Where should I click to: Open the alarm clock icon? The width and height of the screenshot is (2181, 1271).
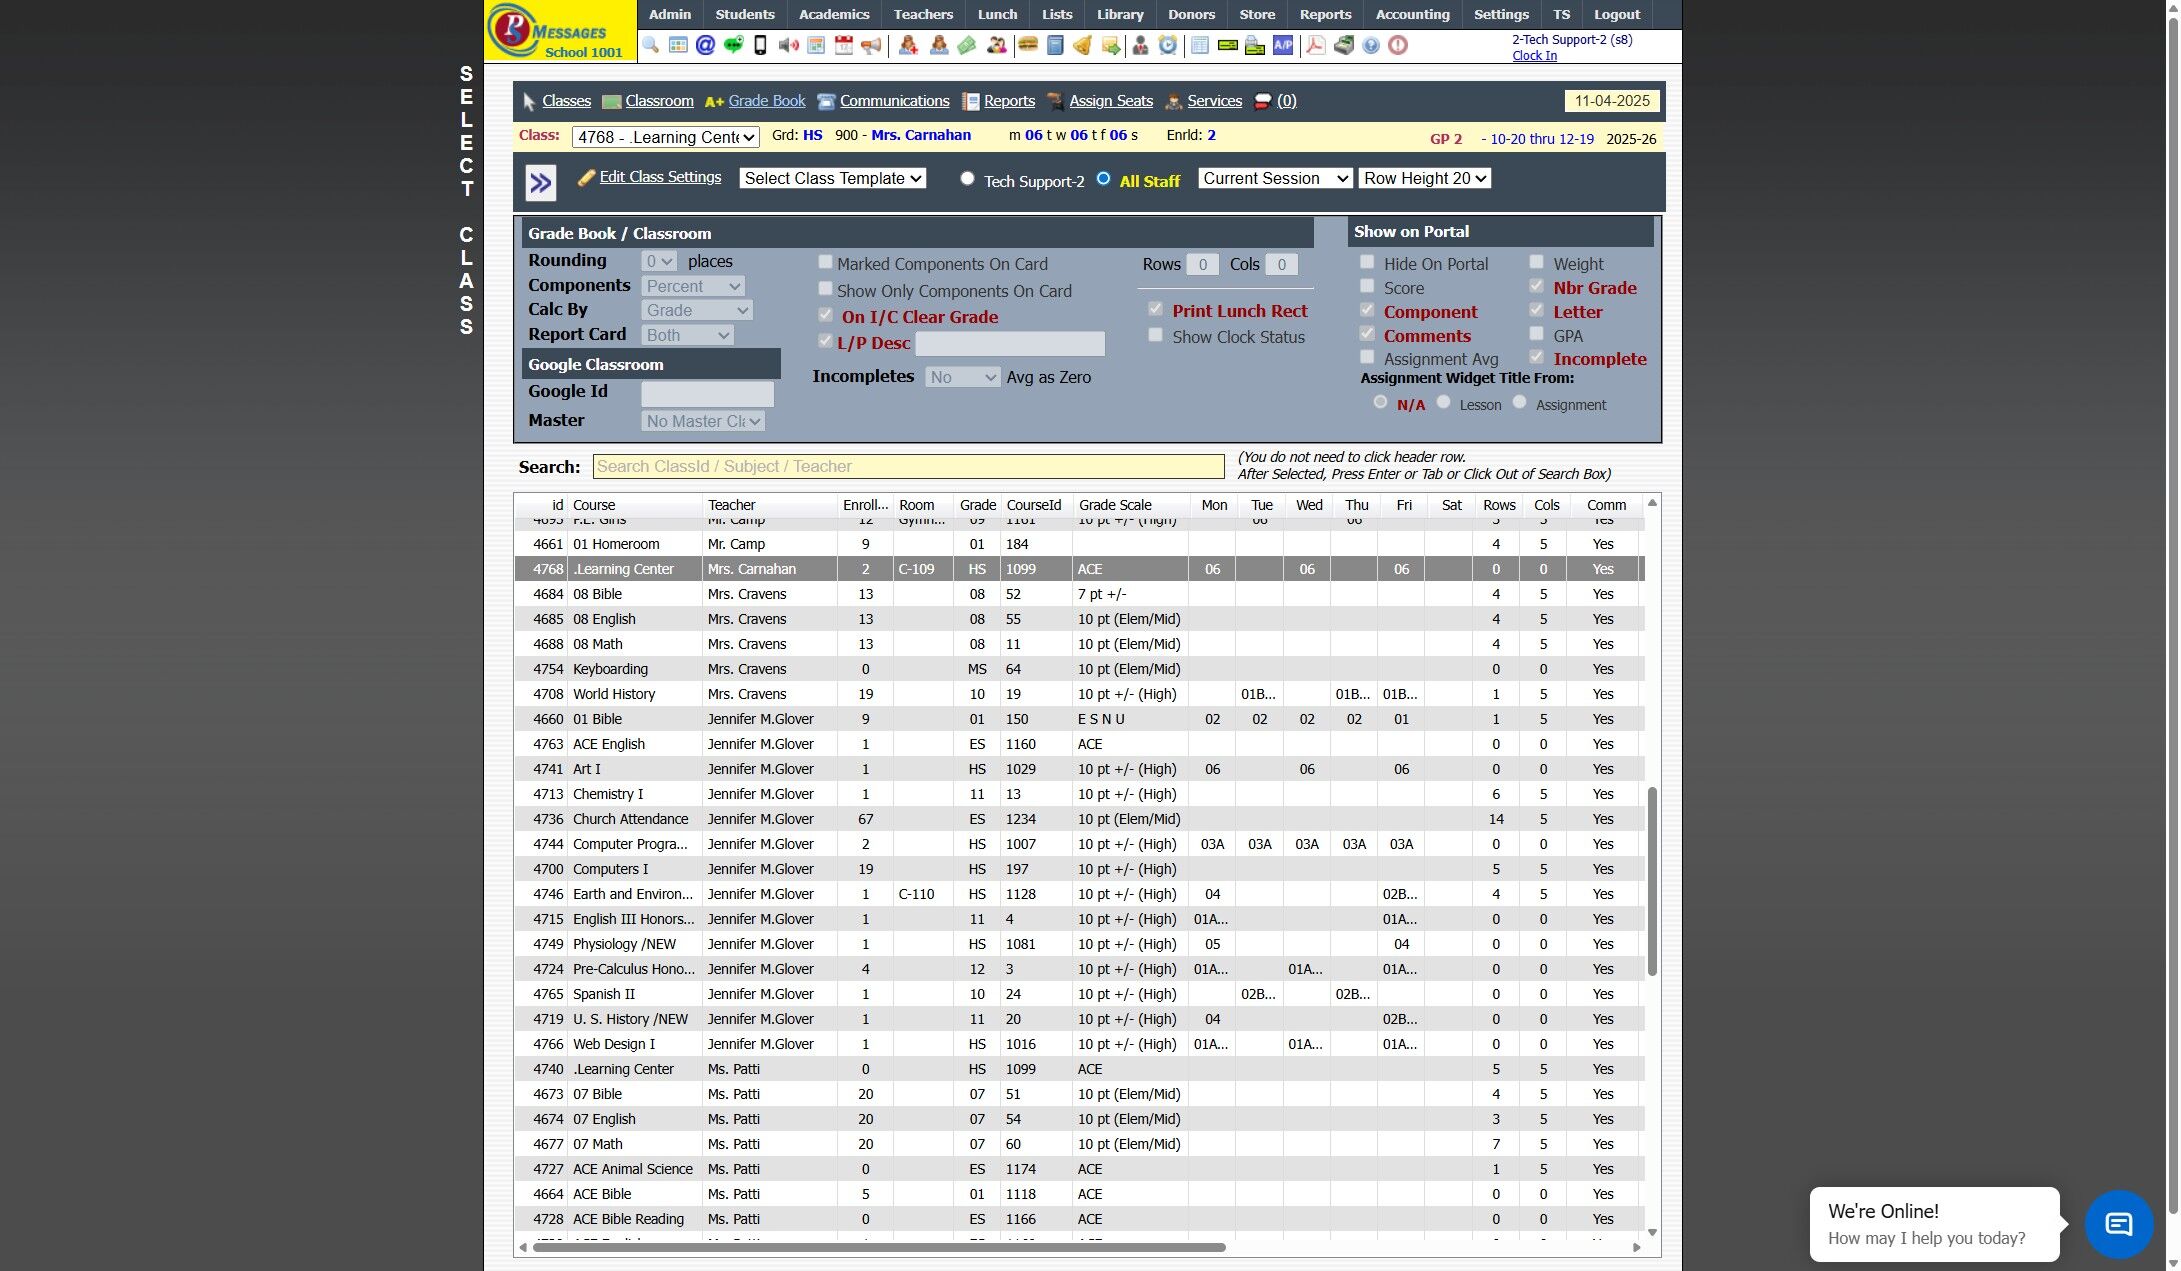pos(1167,46)
